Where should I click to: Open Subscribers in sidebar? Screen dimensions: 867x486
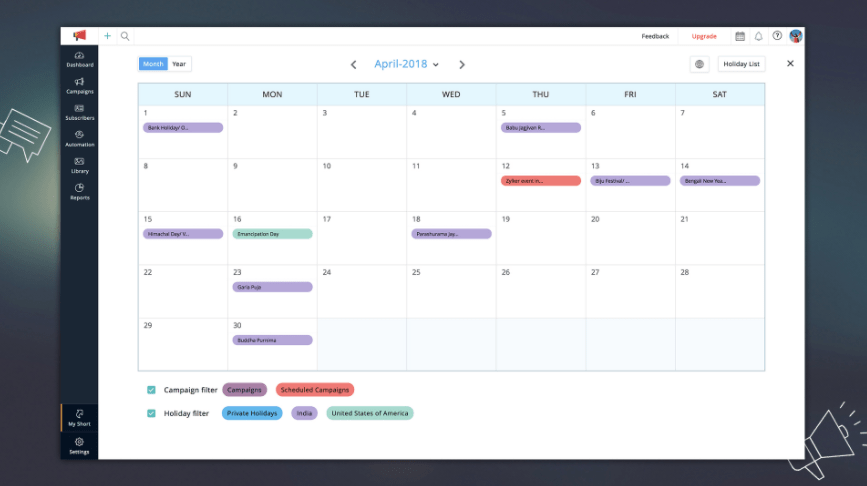(80, 112)
